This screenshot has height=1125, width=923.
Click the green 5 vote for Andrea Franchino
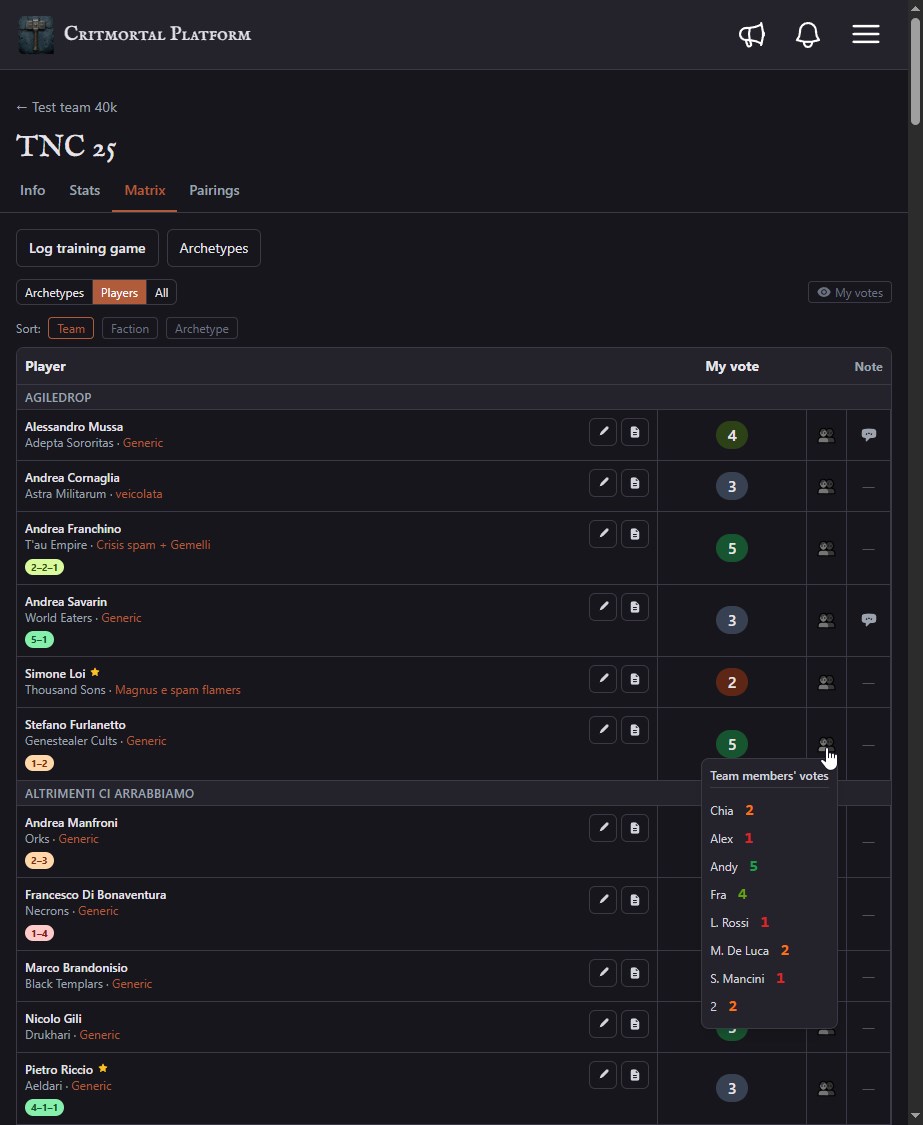pos(731,548)
